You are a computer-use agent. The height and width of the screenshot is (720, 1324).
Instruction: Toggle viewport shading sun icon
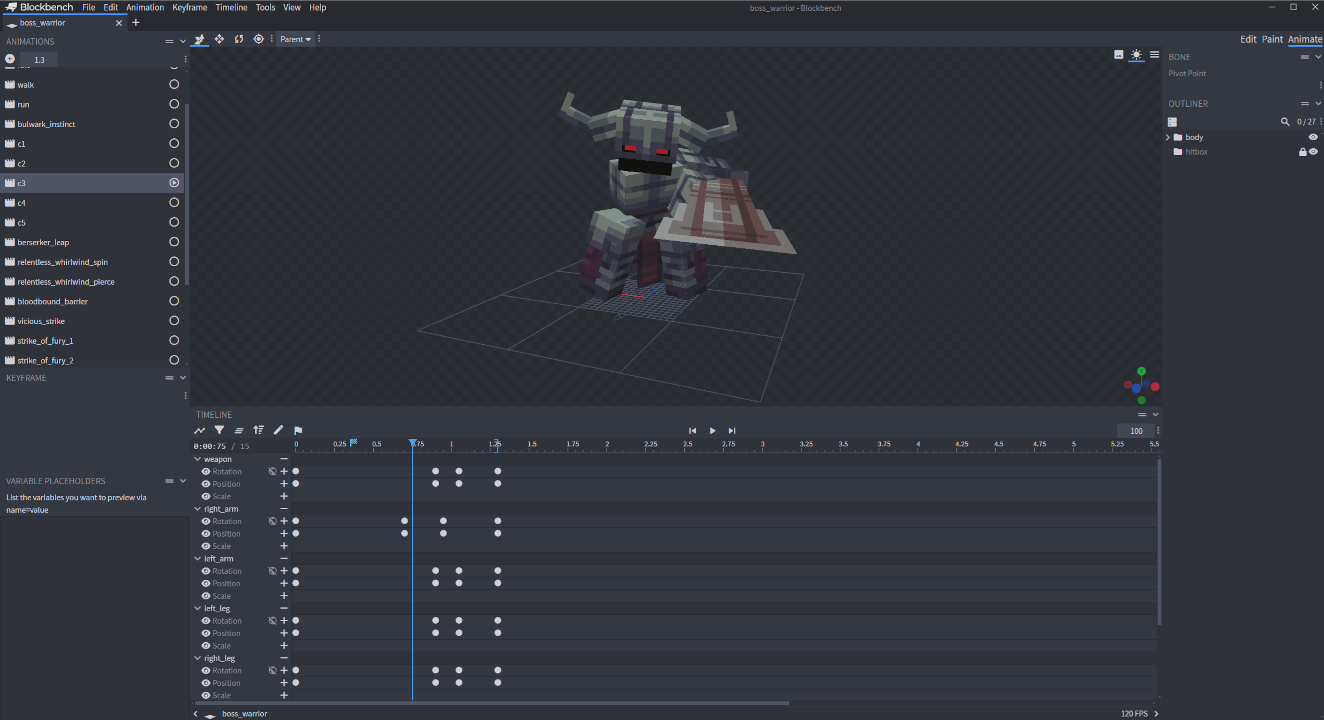pos(1136,55)
